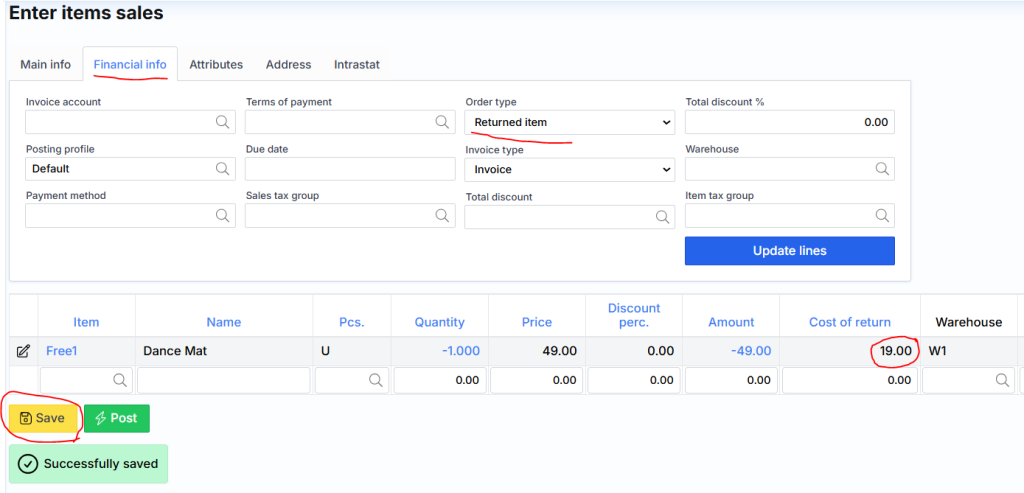Open the Total discount lookup icon

pos(662,217)
